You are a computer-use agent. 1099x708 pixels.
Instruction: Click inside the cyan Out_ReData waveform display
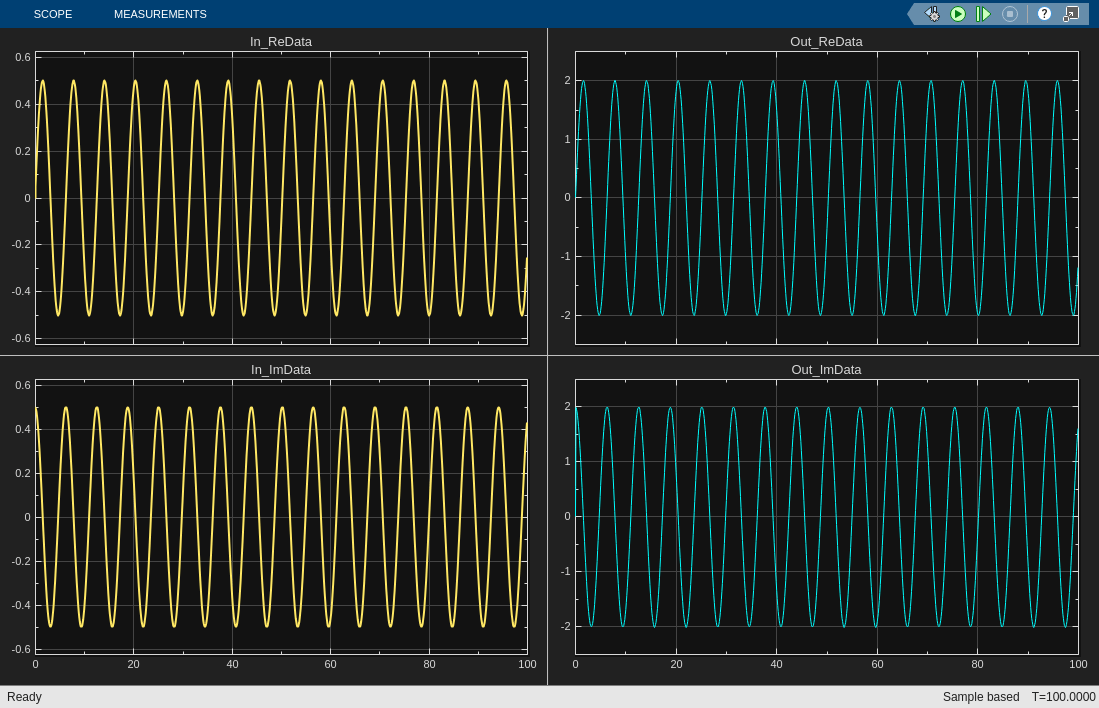pos(826,198)
